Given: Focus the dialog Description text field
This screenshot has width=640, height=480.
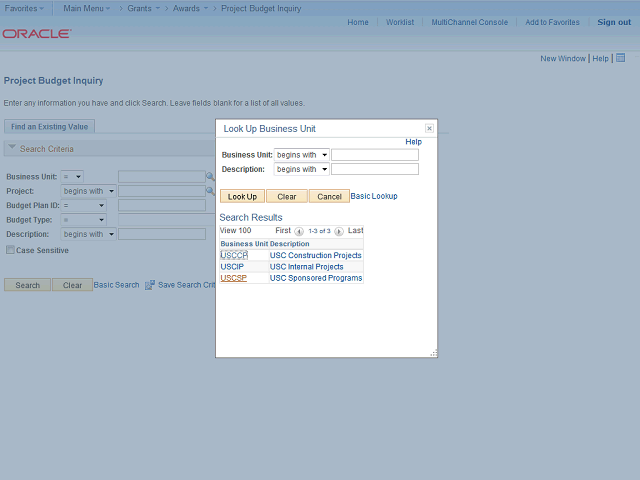Looking at the screenshot, I should tap(375, 169).
